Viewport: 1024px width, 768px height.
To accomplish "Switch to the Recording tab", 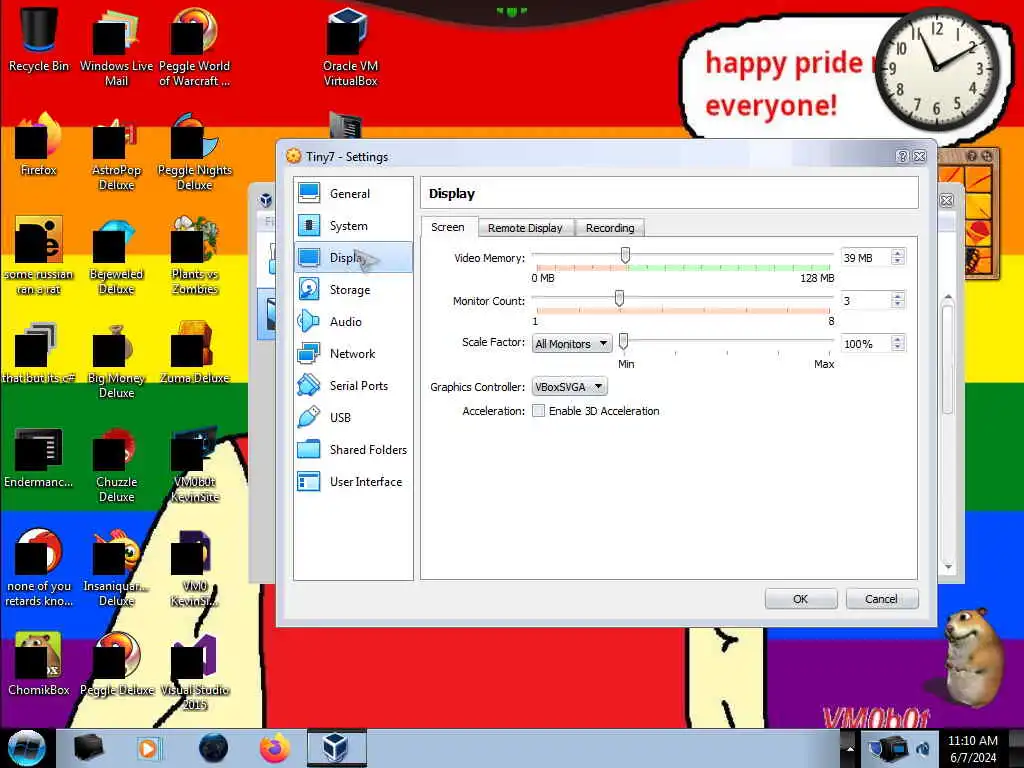I will point(610,228).
